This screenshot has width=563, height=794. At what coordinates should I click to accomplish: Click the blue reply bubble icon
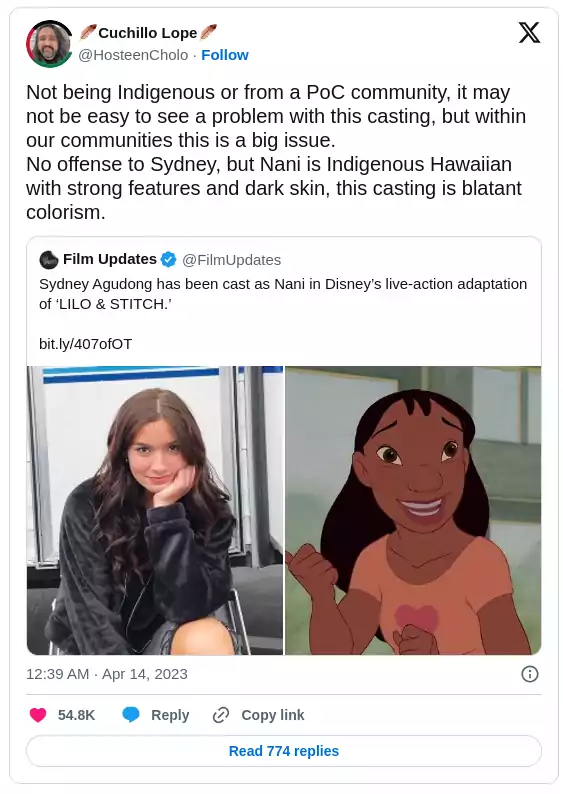(131, 714)
